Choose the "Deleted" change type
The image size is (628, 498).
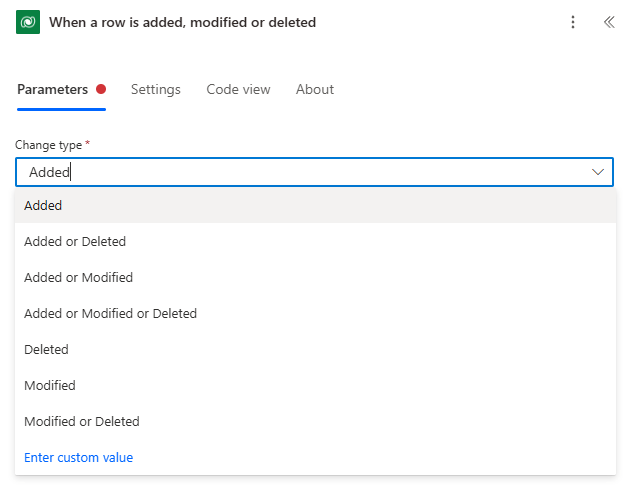(46, 349)
